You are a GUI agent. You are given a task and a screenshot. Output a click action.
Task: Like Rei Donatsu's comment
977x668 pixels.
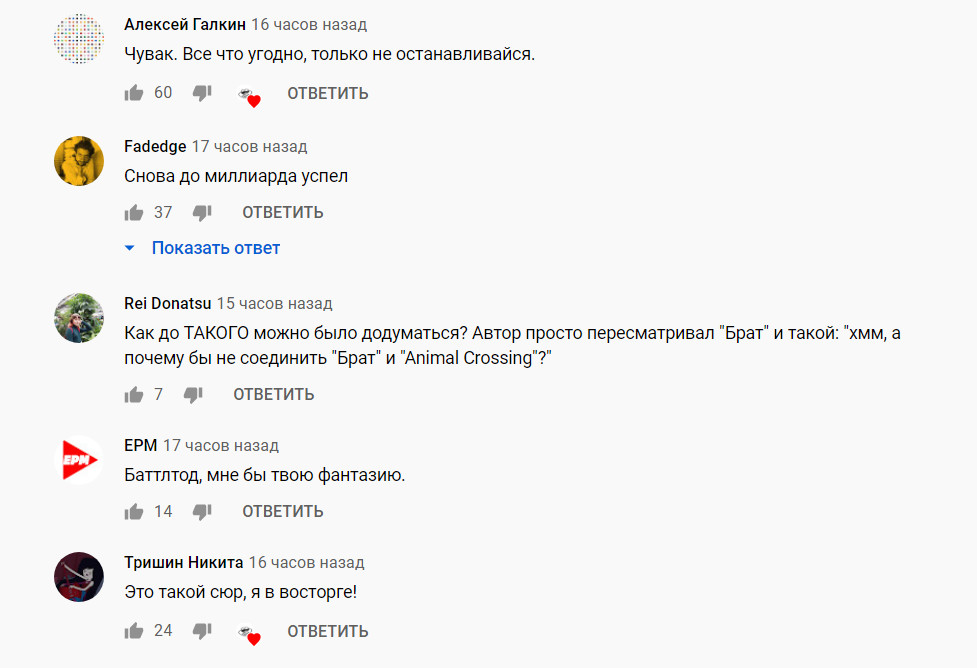(x=134, y=395)
